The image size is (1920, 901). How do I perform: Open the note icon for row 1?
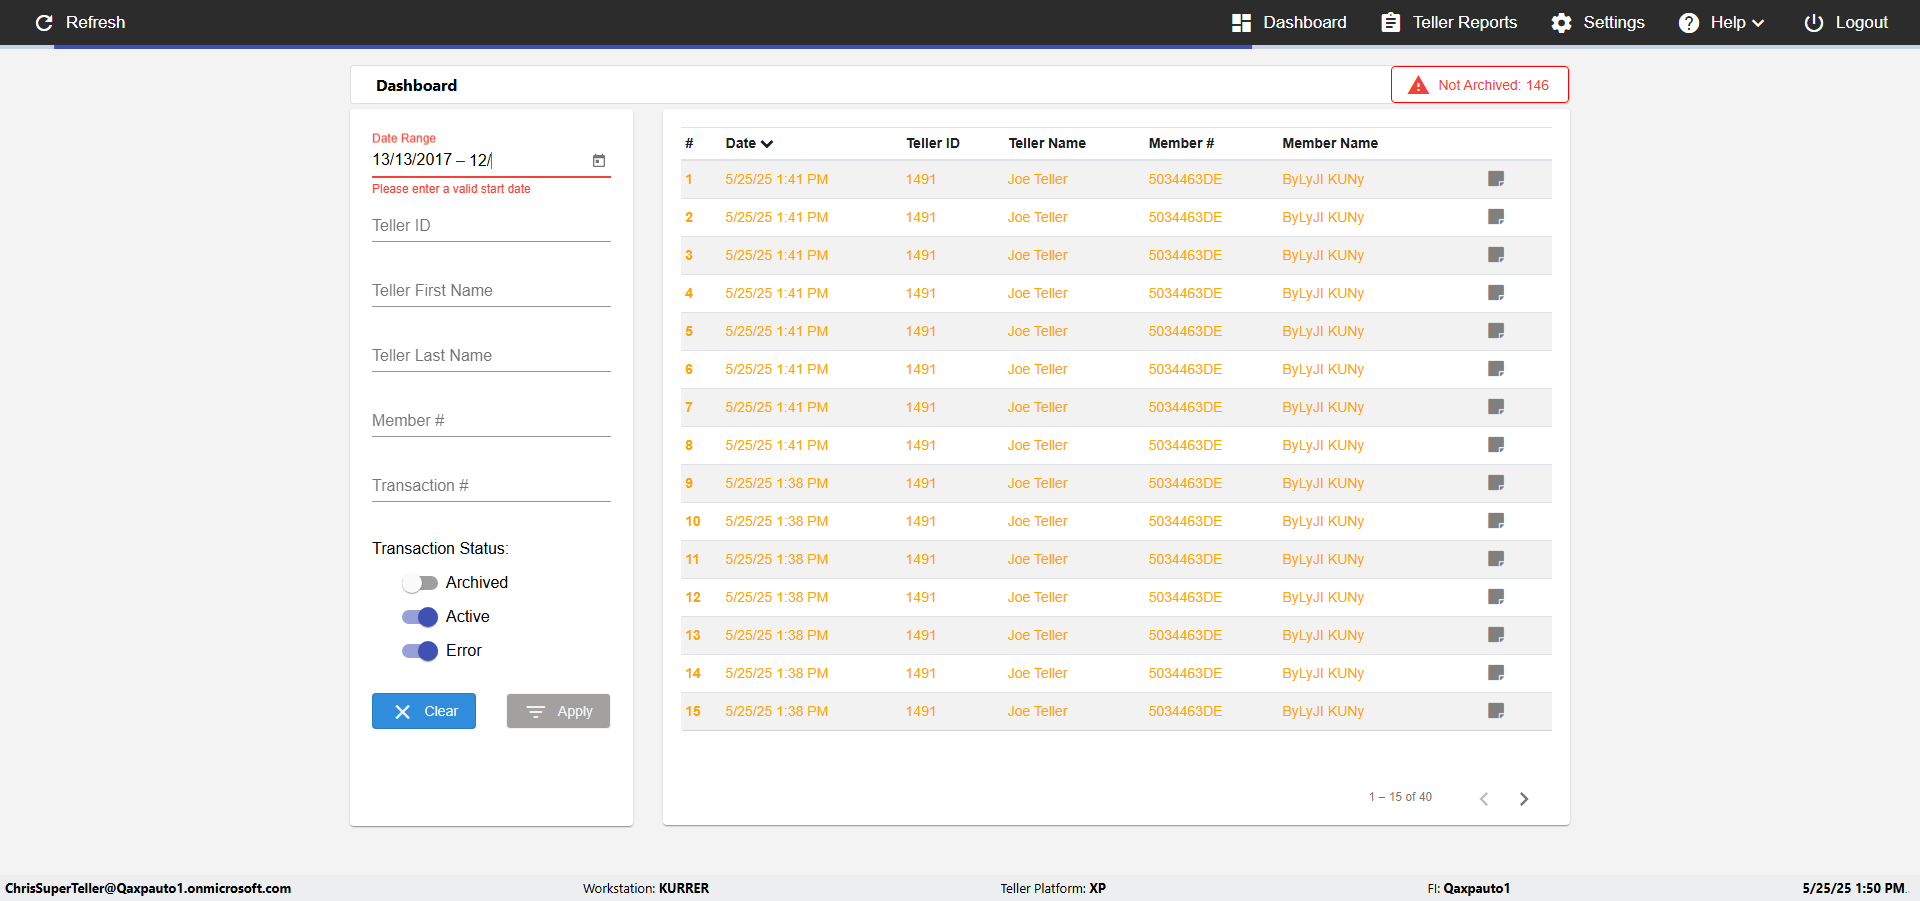pos(1496,179)
